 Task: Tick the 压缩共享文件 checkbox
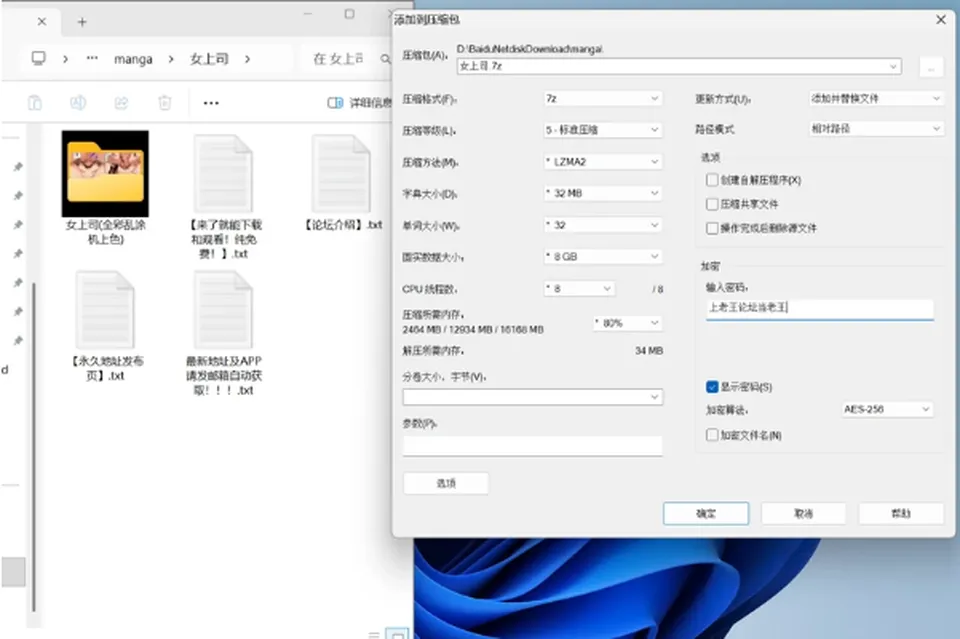pyautogui.click(x=712, y=204)
